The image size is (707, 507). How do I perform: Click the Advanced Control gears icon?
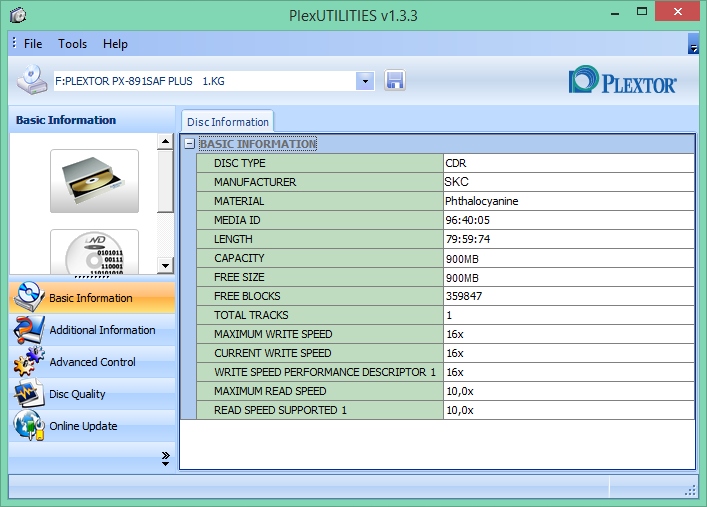pyautogui.click(x=28, y=362)
